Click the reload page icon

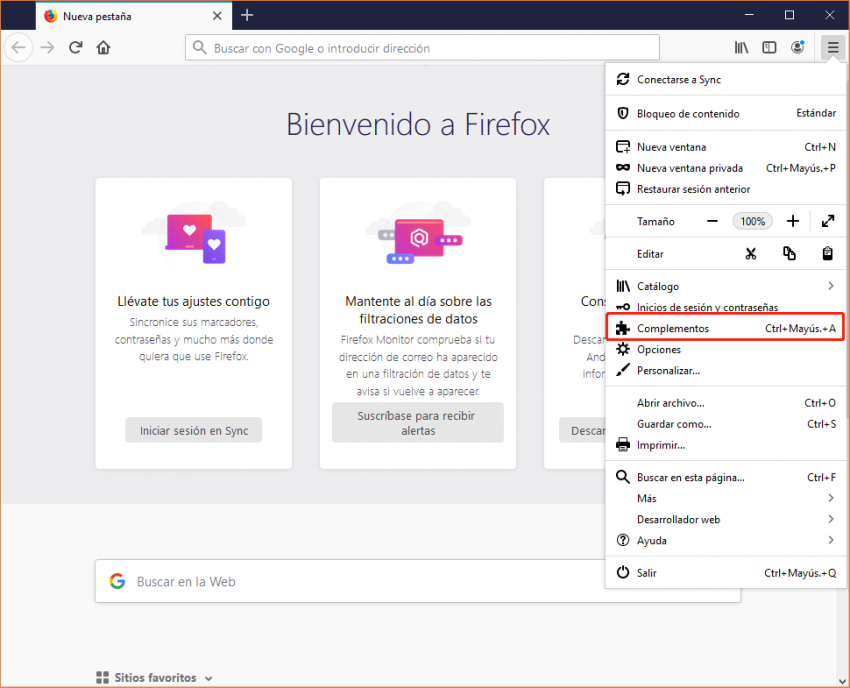[x=75, y=47]
